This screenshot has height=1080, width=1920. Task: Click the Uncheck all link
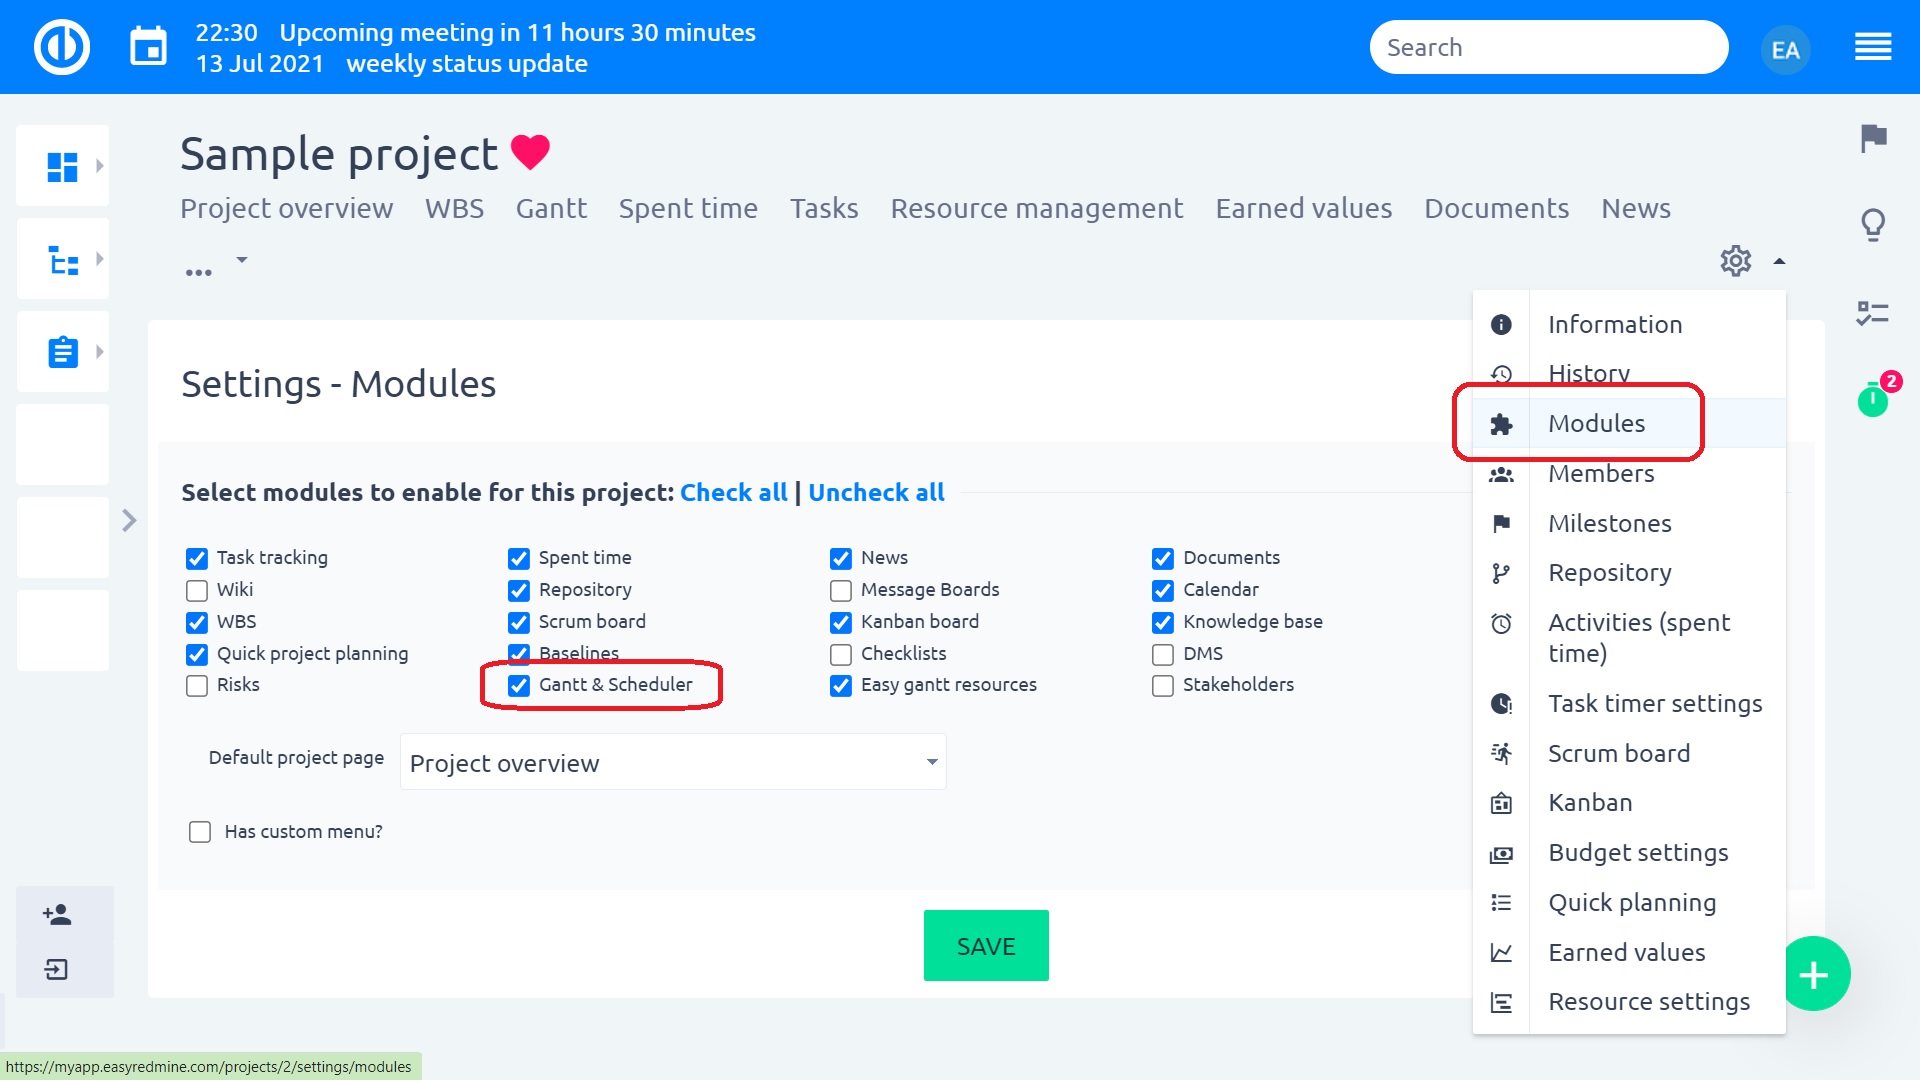[x=876, y=492]
